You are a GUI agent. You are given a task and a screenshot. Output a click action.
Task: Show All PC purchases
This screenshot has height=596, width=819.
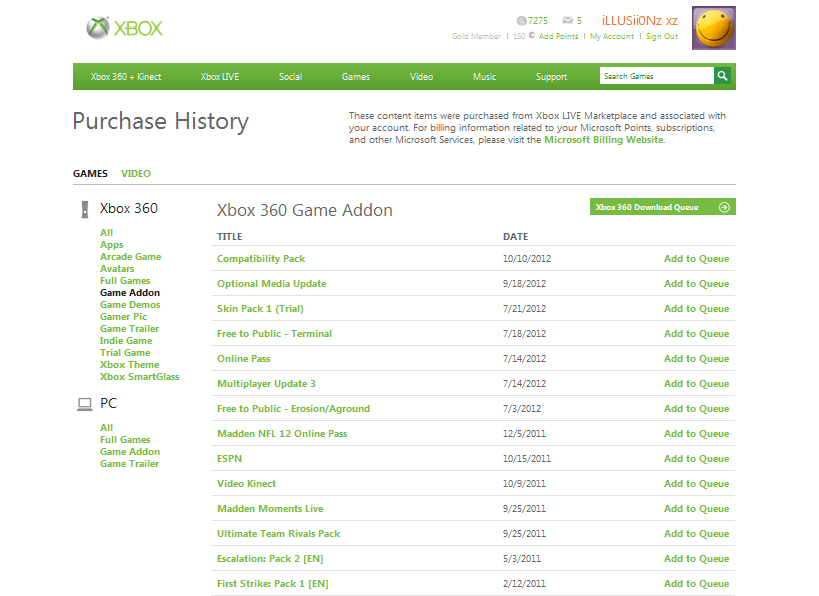click(x=107, y=427)
